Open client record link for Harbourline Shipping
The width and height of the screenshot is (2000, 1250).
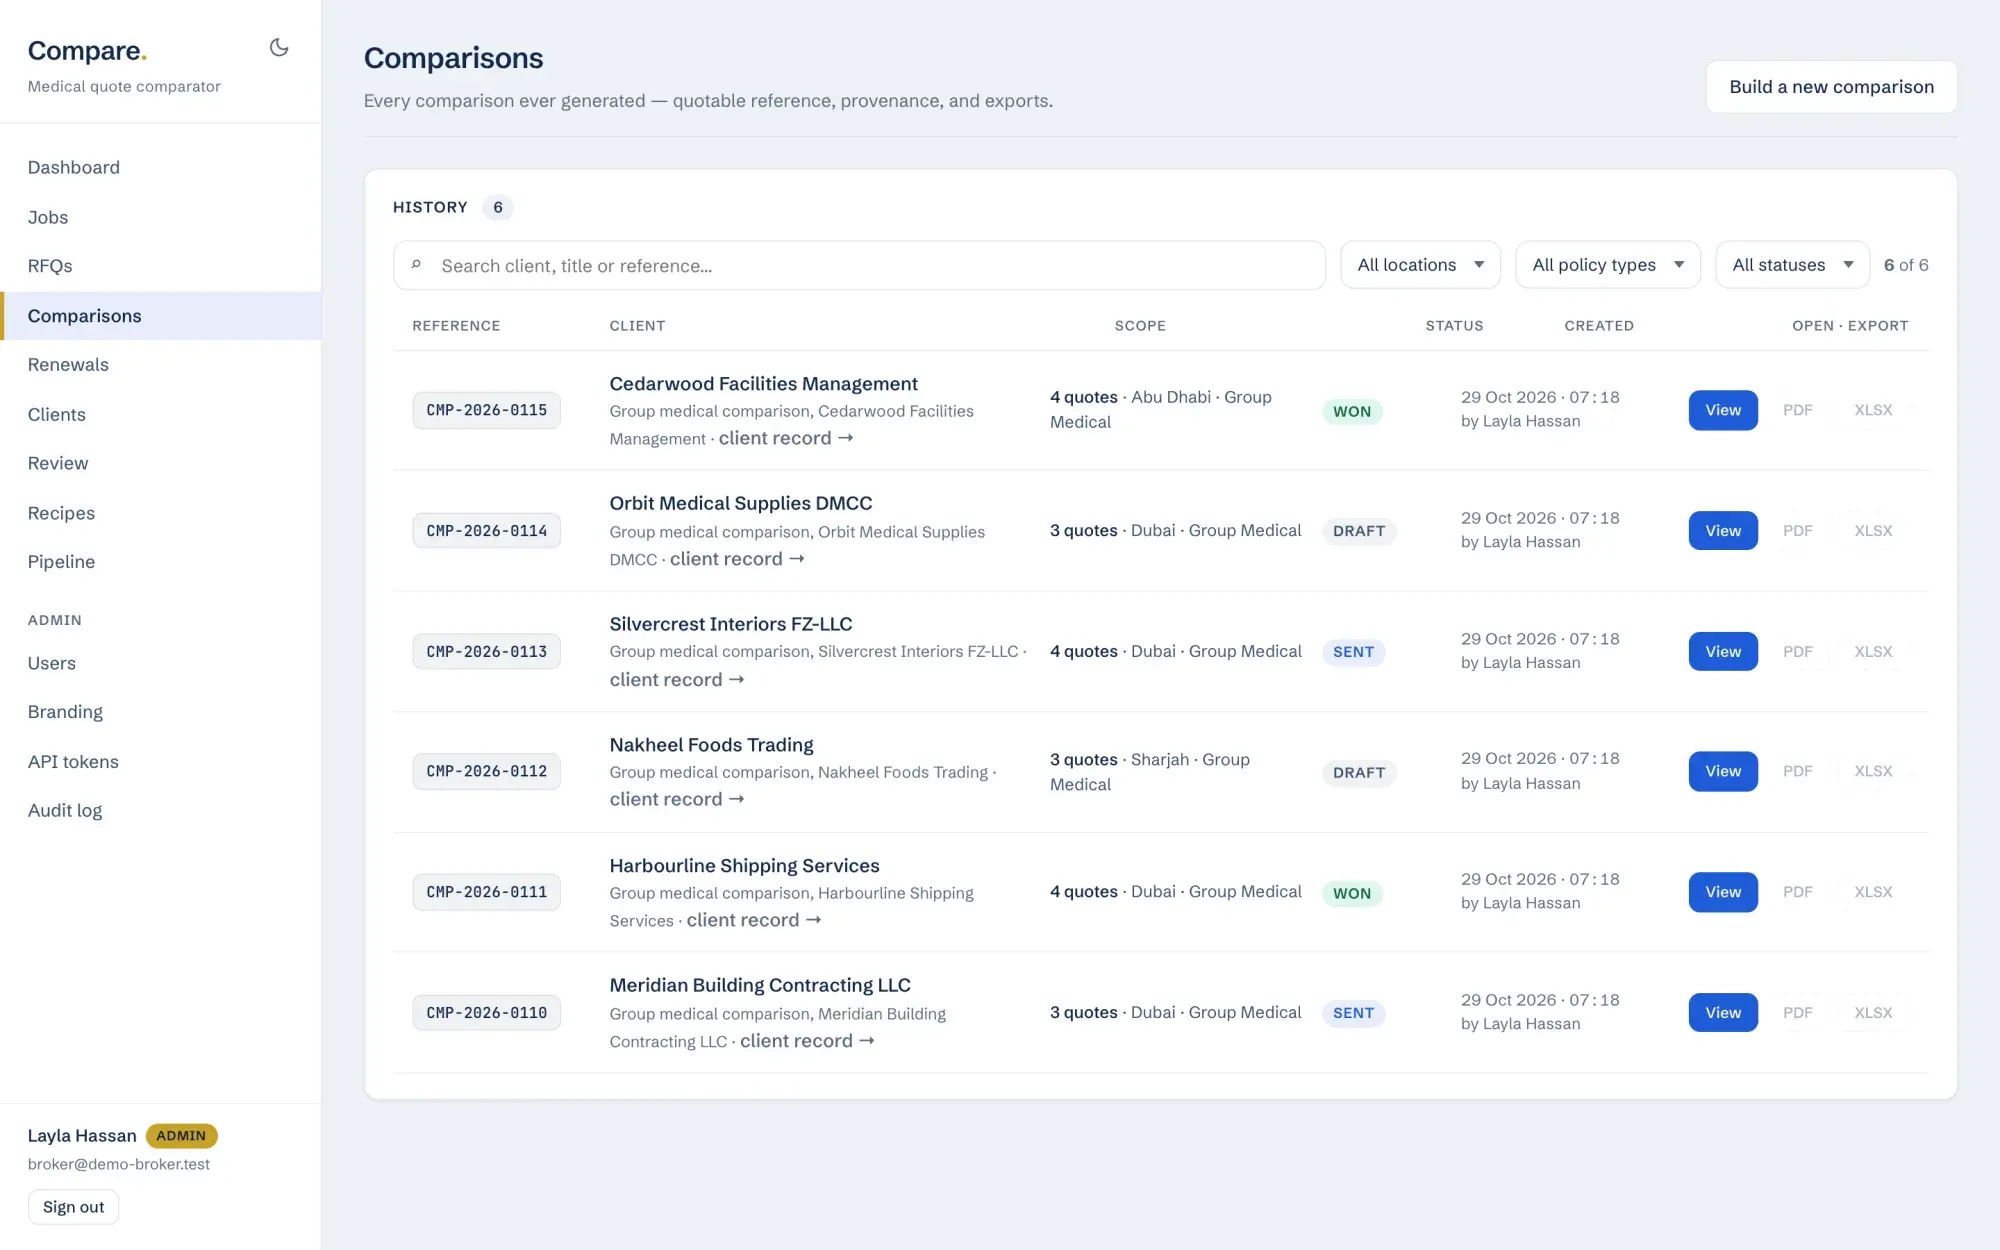tap(754, 920)
